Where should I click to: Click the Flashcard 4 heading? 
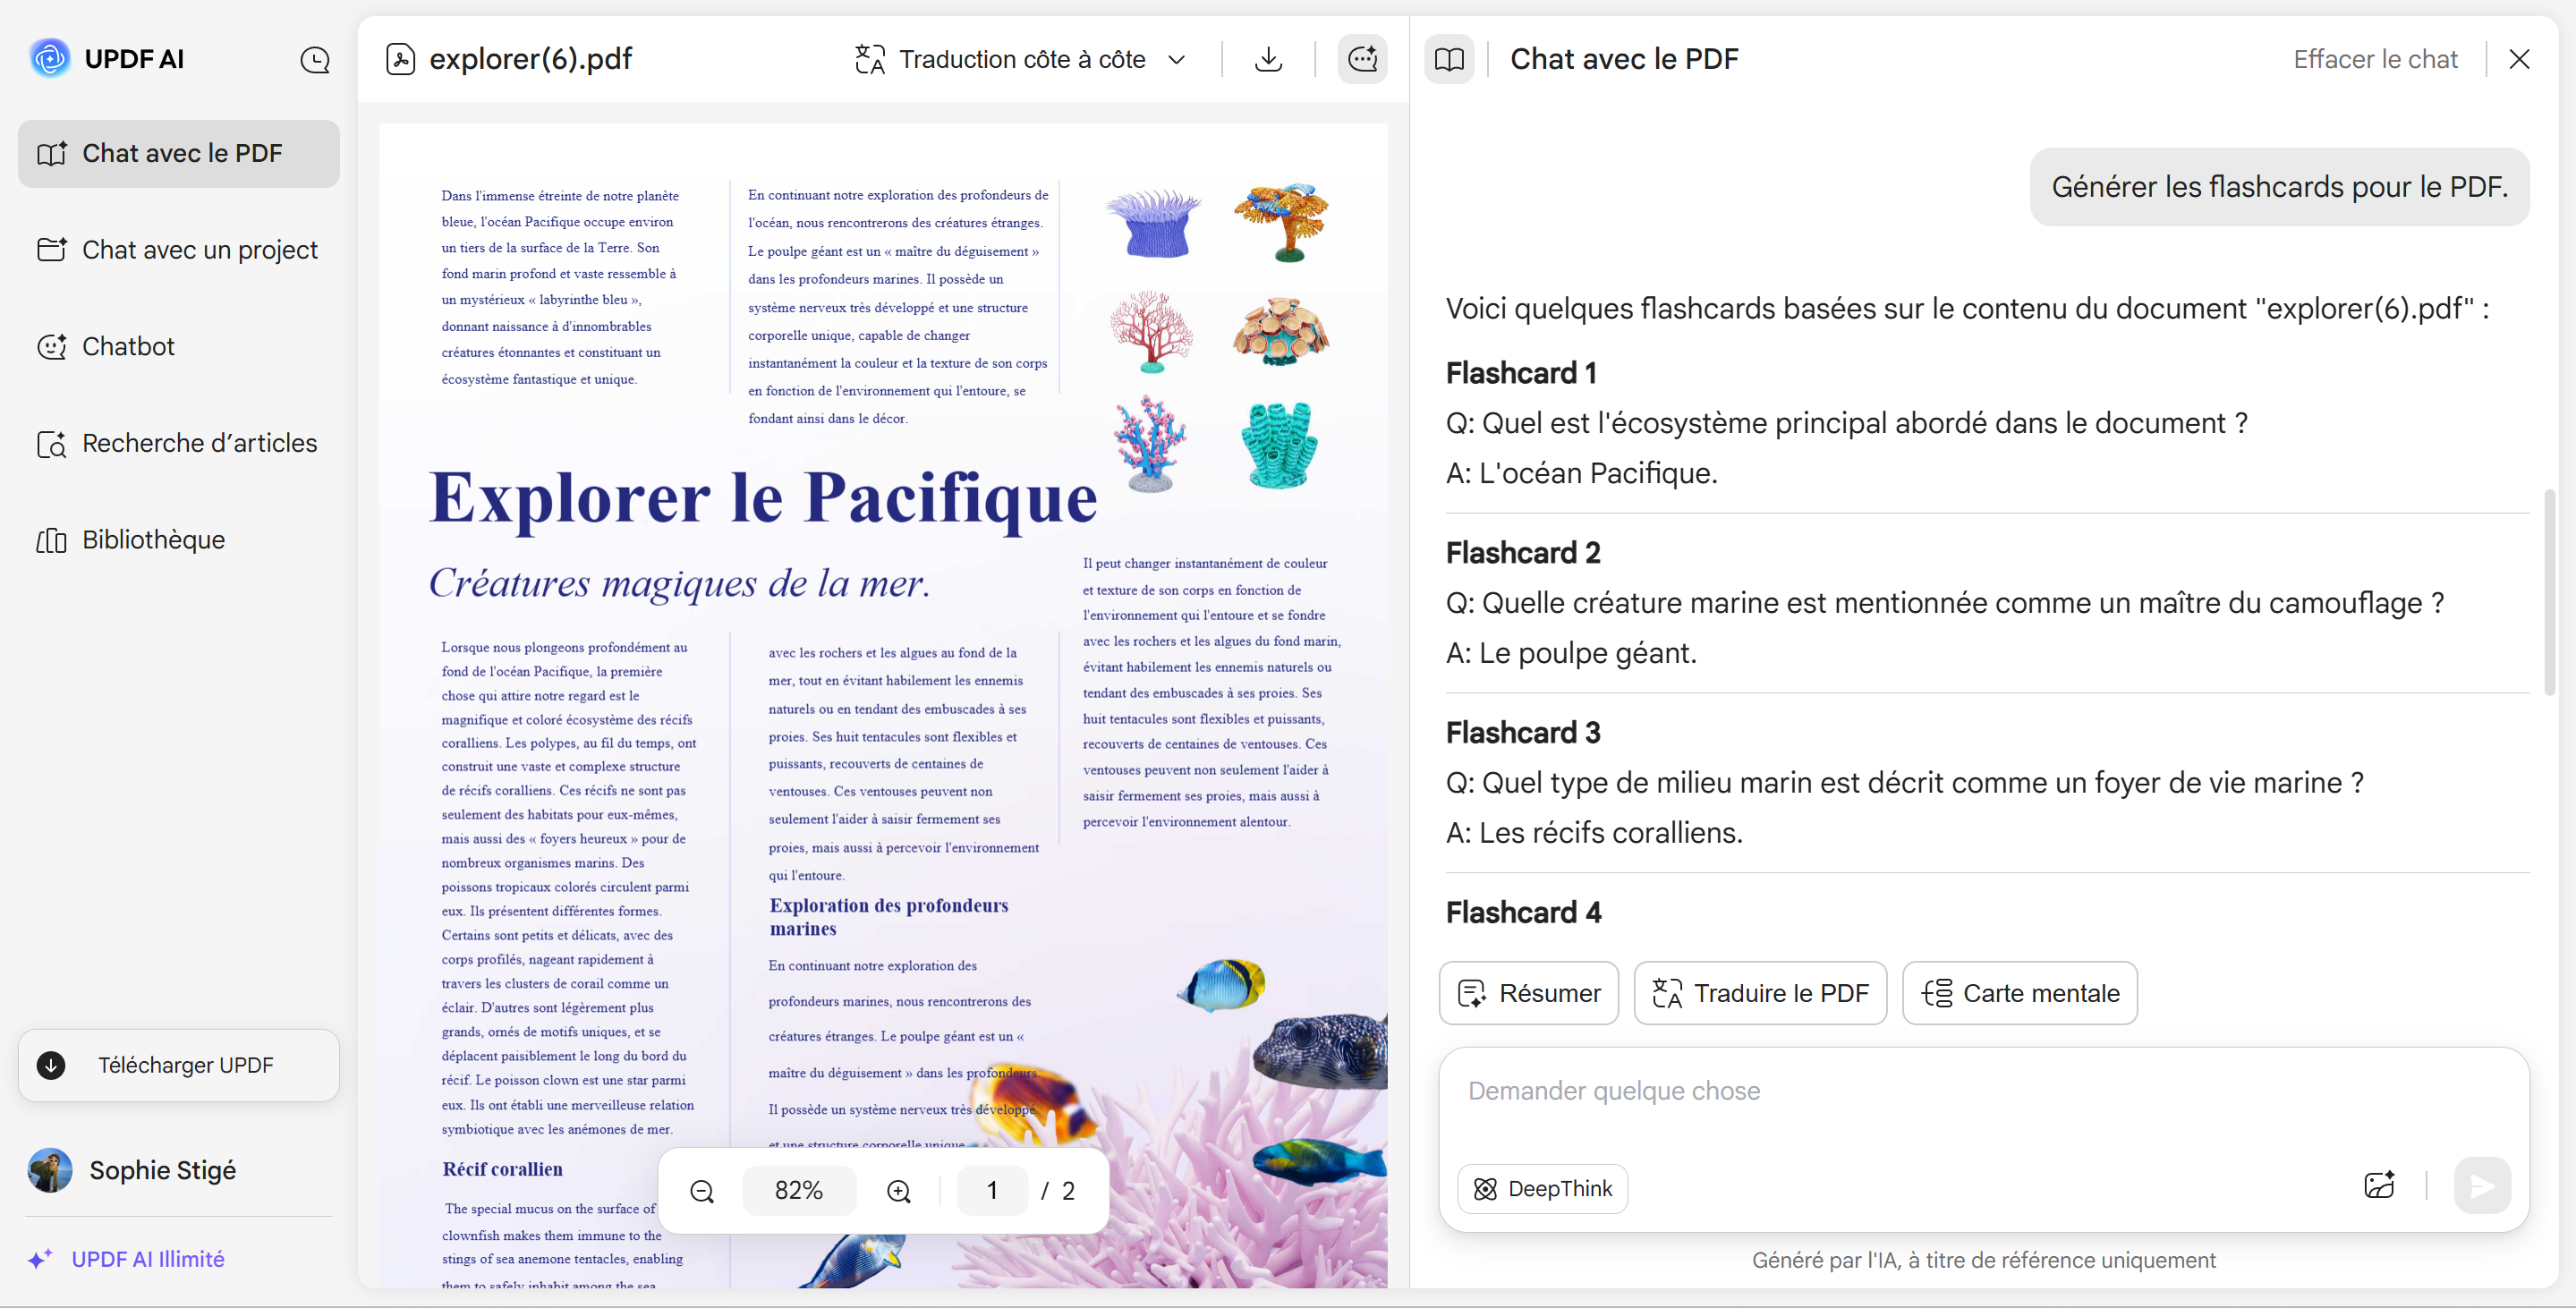tap(1523, 913)
